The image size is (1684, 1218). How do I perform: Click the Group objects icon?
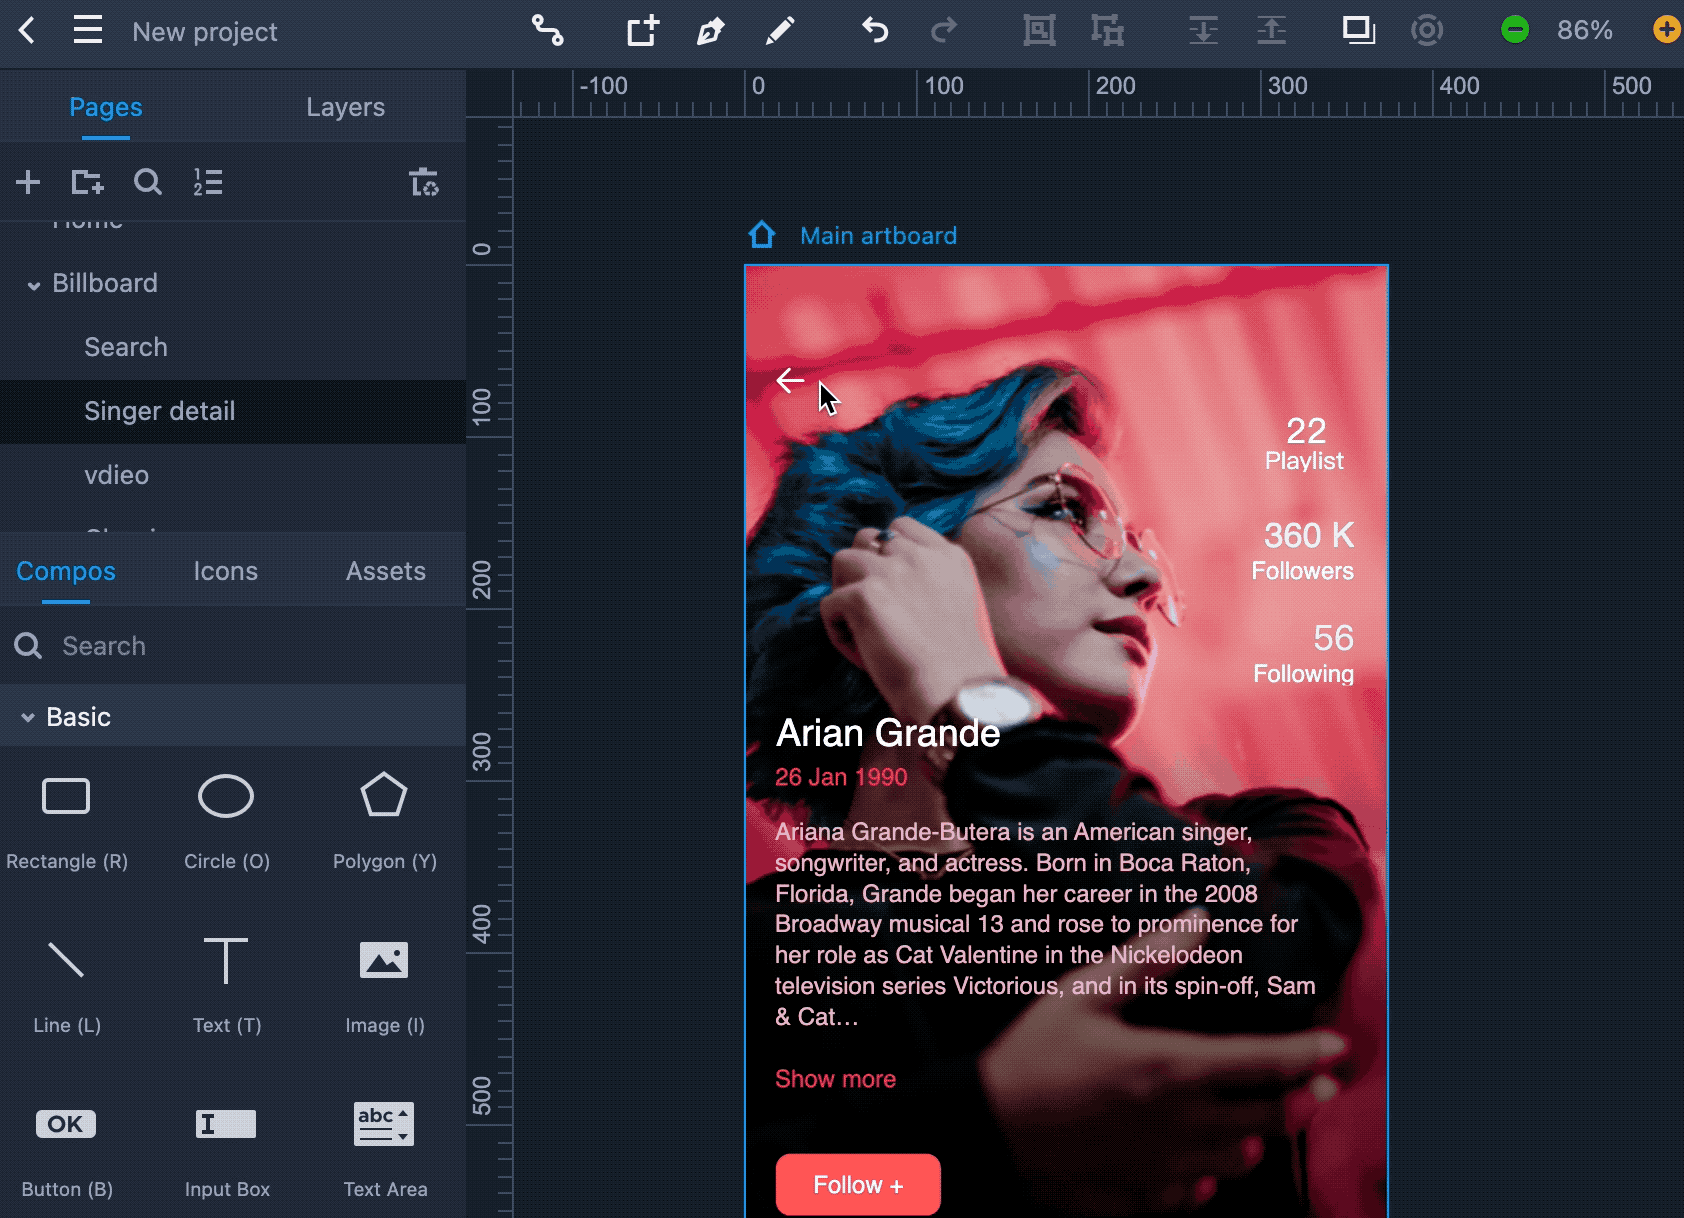[1039, 30]
